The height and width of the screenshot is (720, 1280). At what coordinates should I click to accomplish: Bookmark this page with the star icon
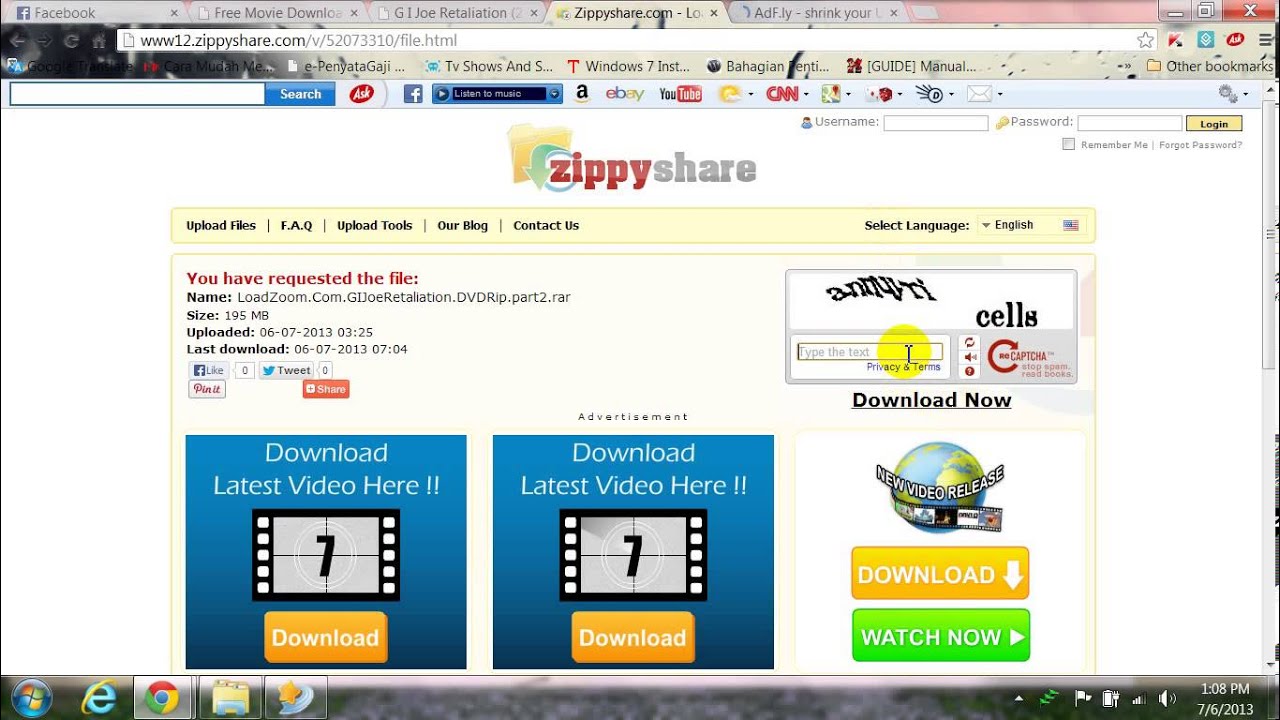point(1146,40)
